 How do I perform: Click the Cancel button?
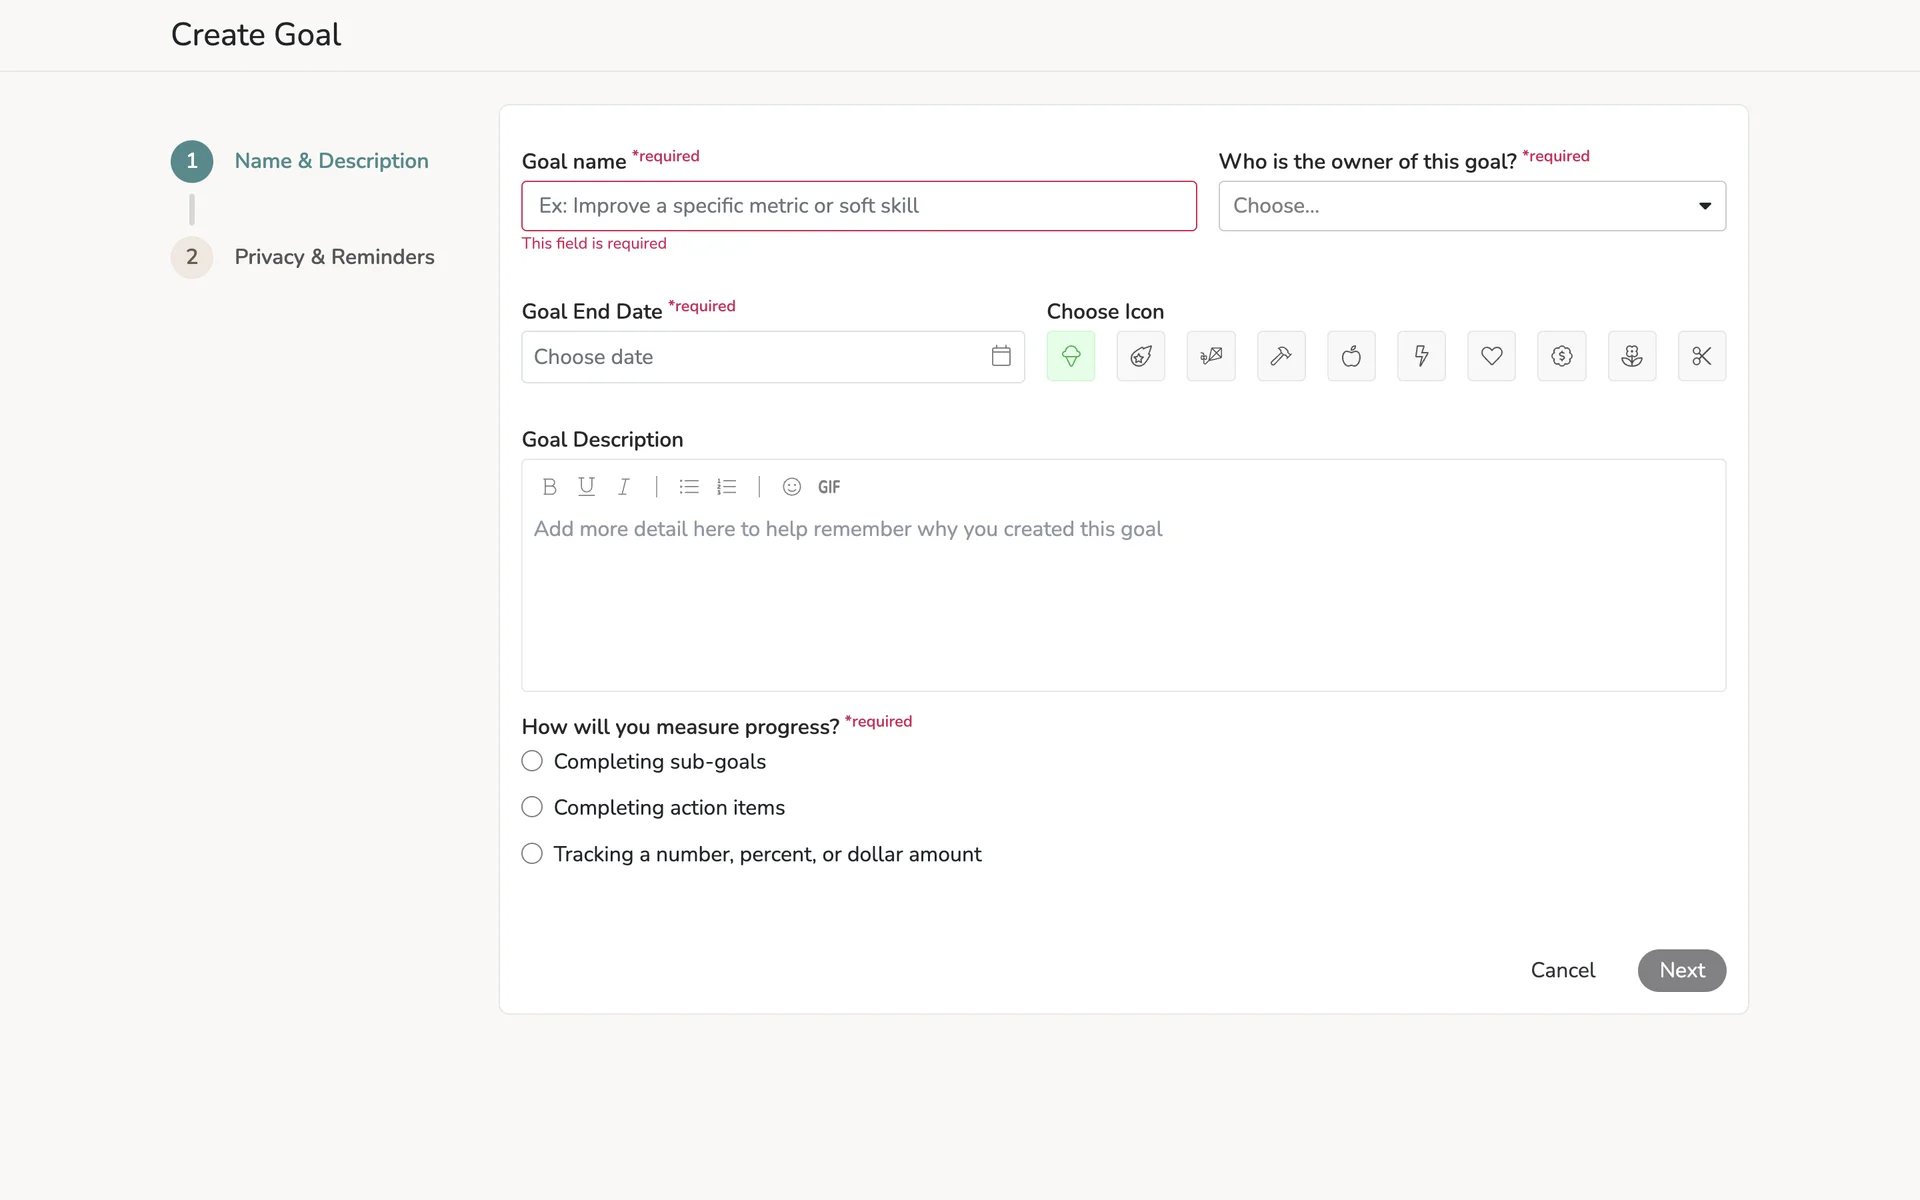click(x=1562, y=970)
